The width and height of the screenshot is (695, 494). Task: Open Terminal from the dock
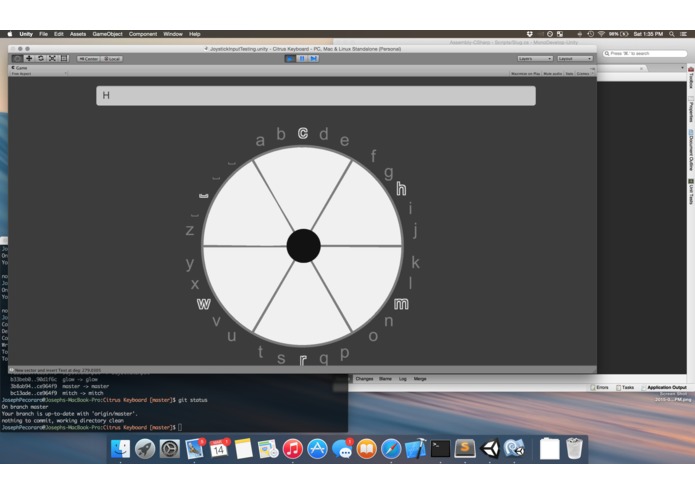click(440, 449)
